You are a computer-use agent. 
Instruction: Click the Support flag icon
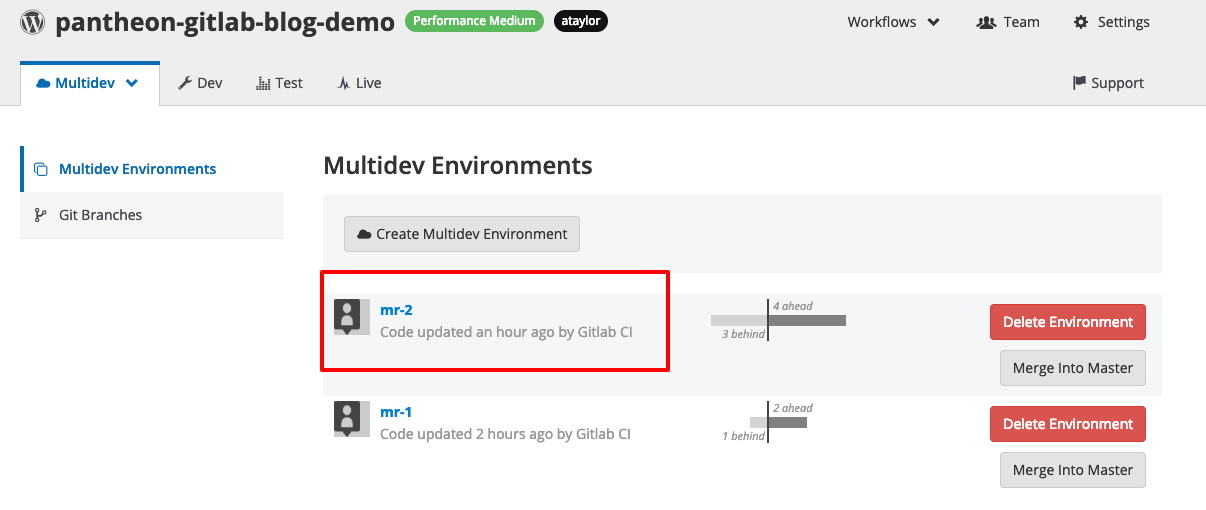pos(1079,83)
